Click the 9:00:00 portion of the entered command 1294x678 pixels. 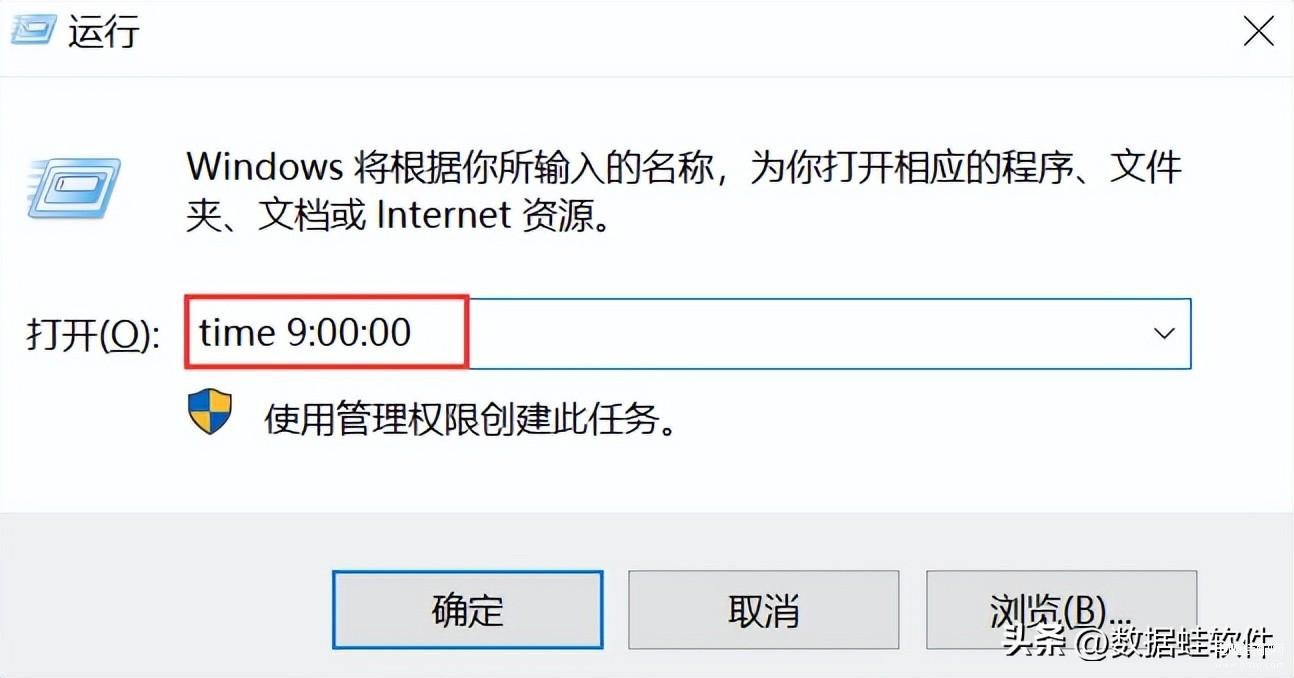click(349, 332)
